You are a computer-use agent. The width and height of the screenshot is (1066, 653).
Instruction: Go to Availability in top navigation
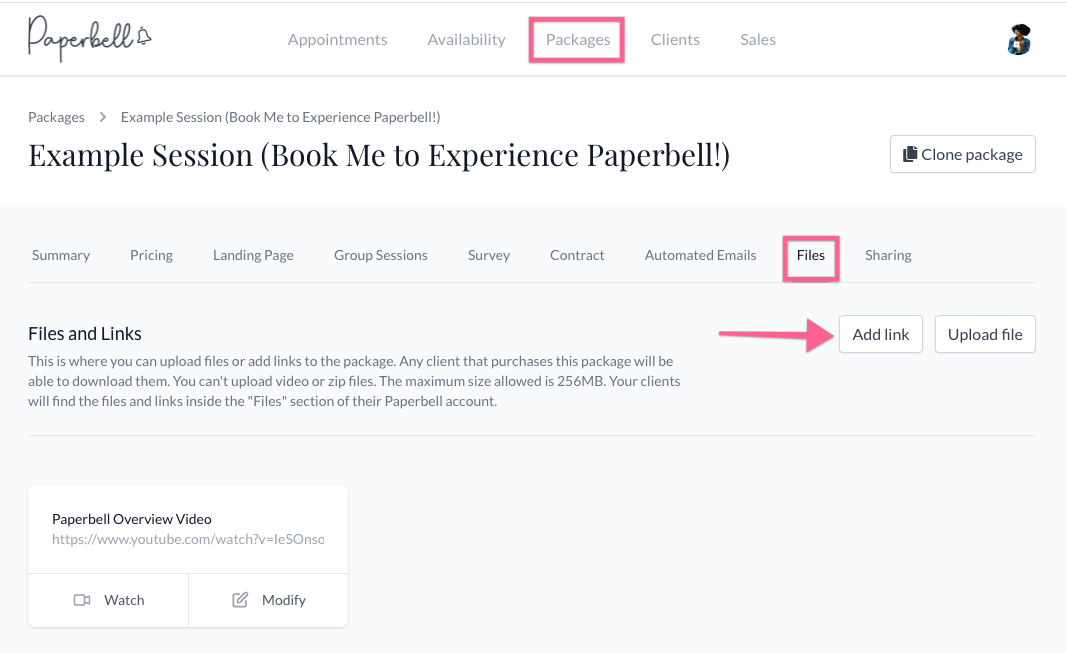click(466, 40)
